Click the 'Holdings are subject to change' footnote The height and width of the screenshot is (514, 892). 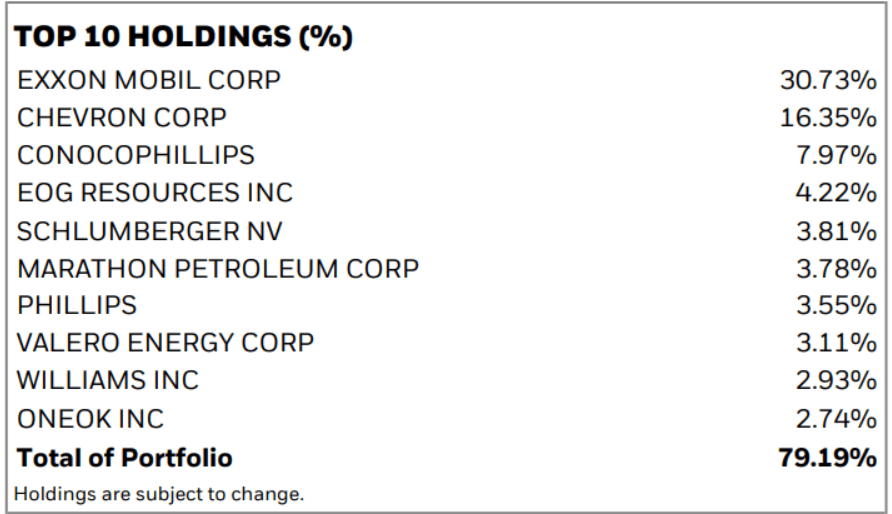coord(160,493)
